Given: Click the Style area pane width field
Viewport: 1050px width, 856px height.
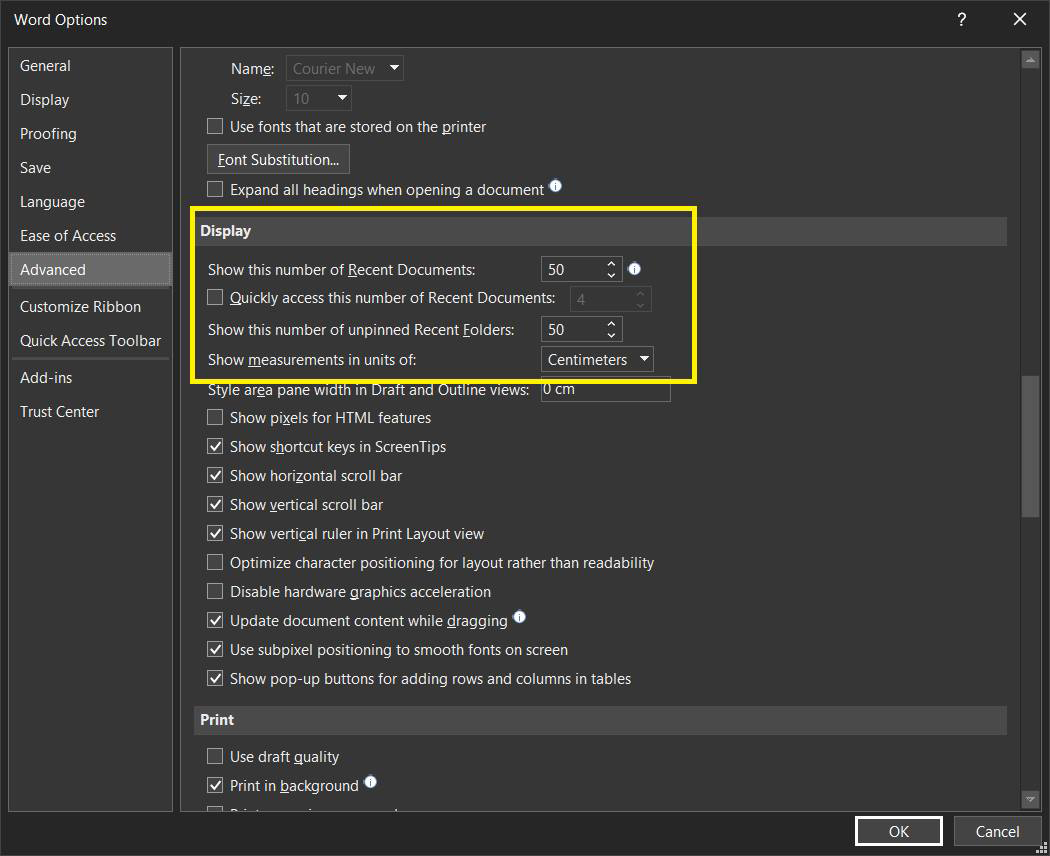Looking at the screenshot, I should point(605,390).
